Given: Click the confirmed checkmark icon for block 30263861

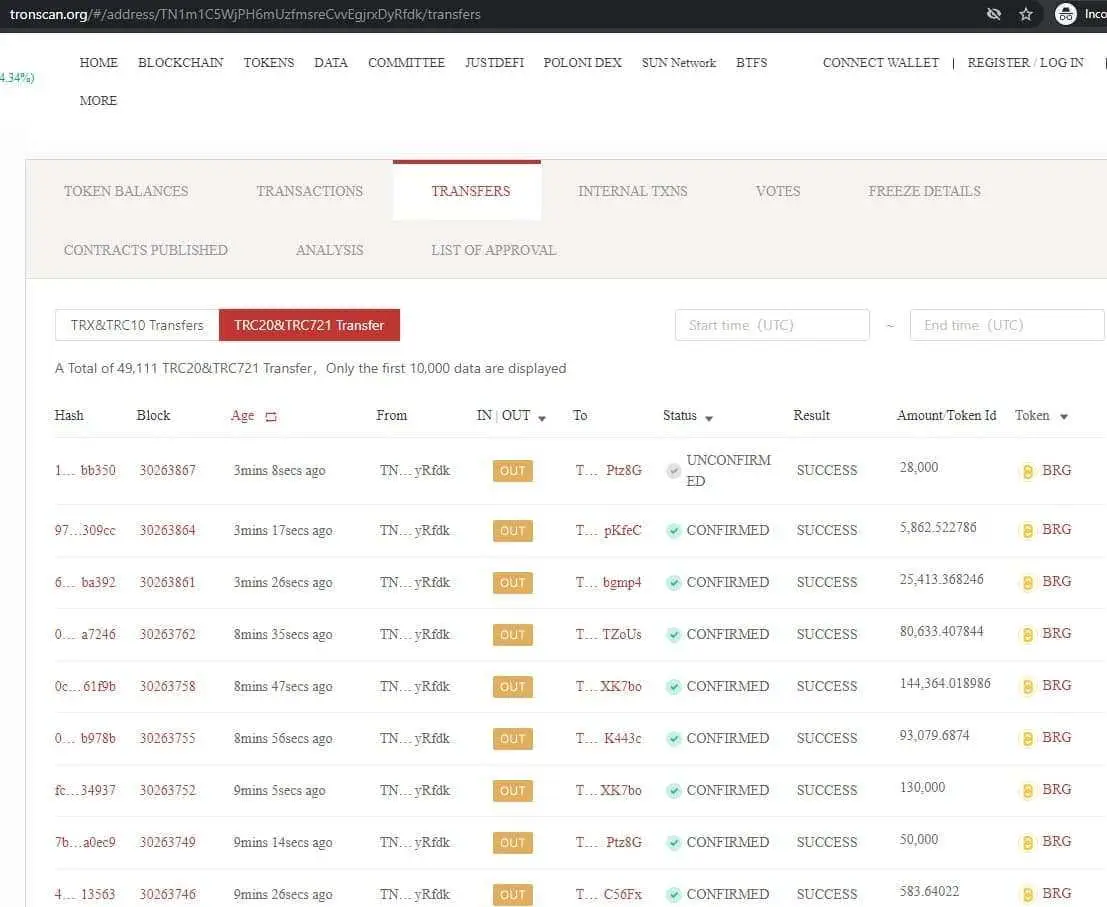Looking at the screenshot, I should coord(674,582).
